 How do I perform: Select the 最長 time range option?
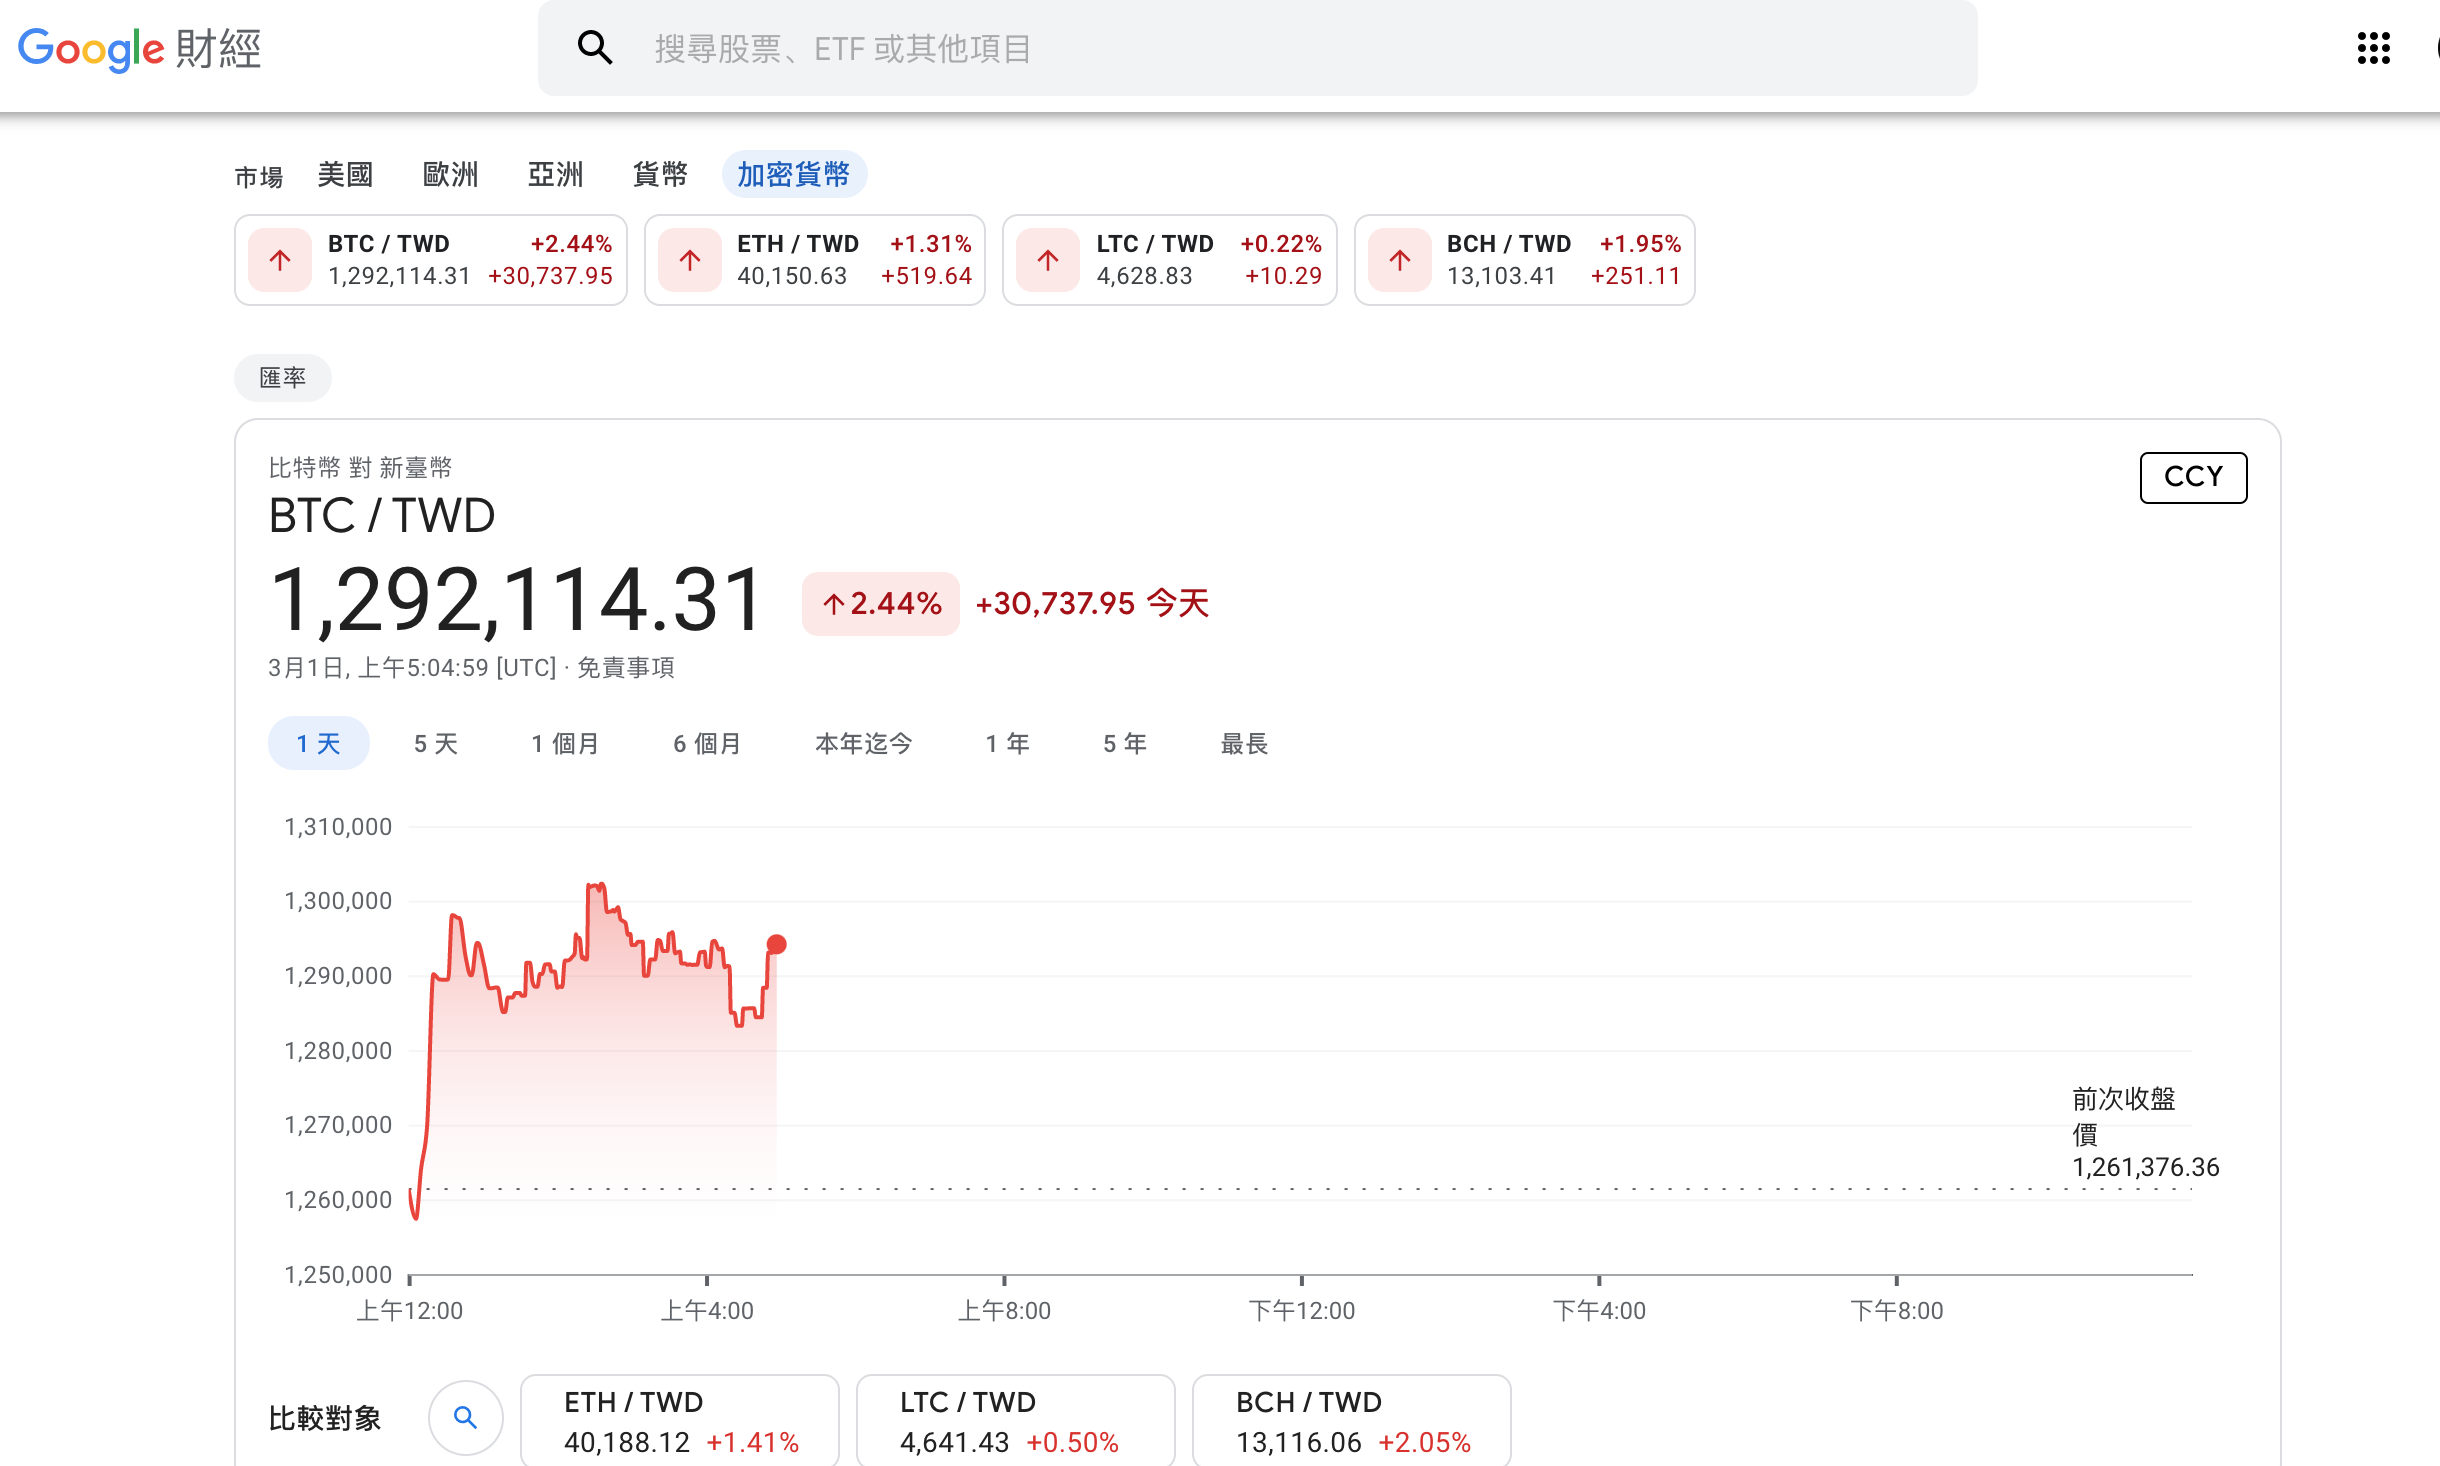tap(1243, 743)
